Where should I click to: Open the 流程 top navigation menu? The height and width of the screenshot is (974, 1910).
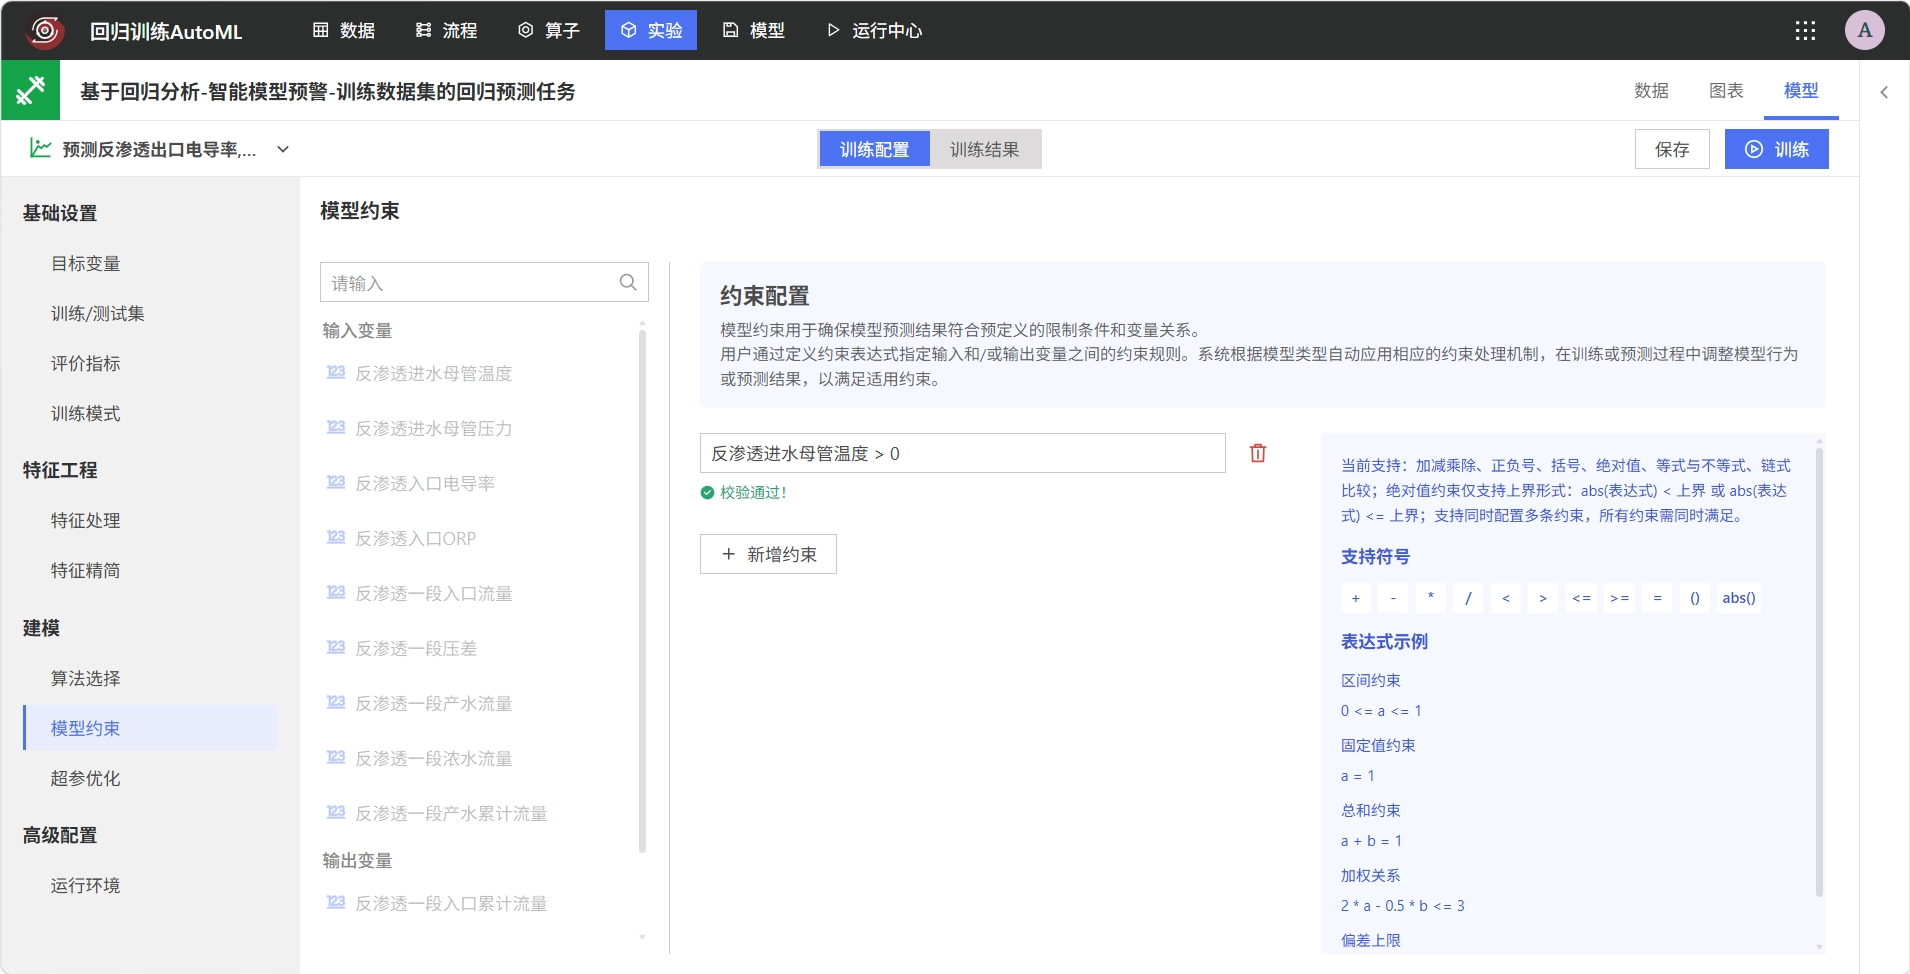pos(447,31)
